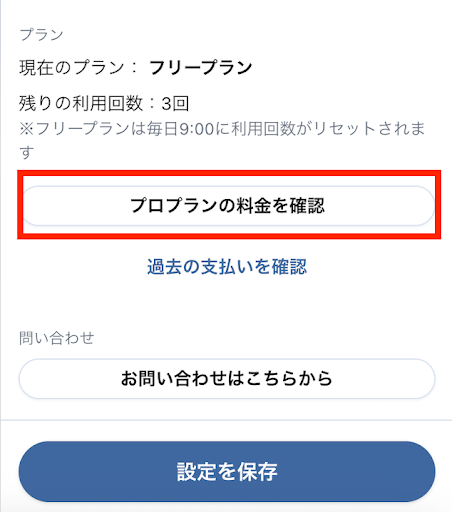The width and height of the screenshot is (452, 512).
Task: Click the 毎日9:00 text in the gray note
Action: (x=180, y=129)
